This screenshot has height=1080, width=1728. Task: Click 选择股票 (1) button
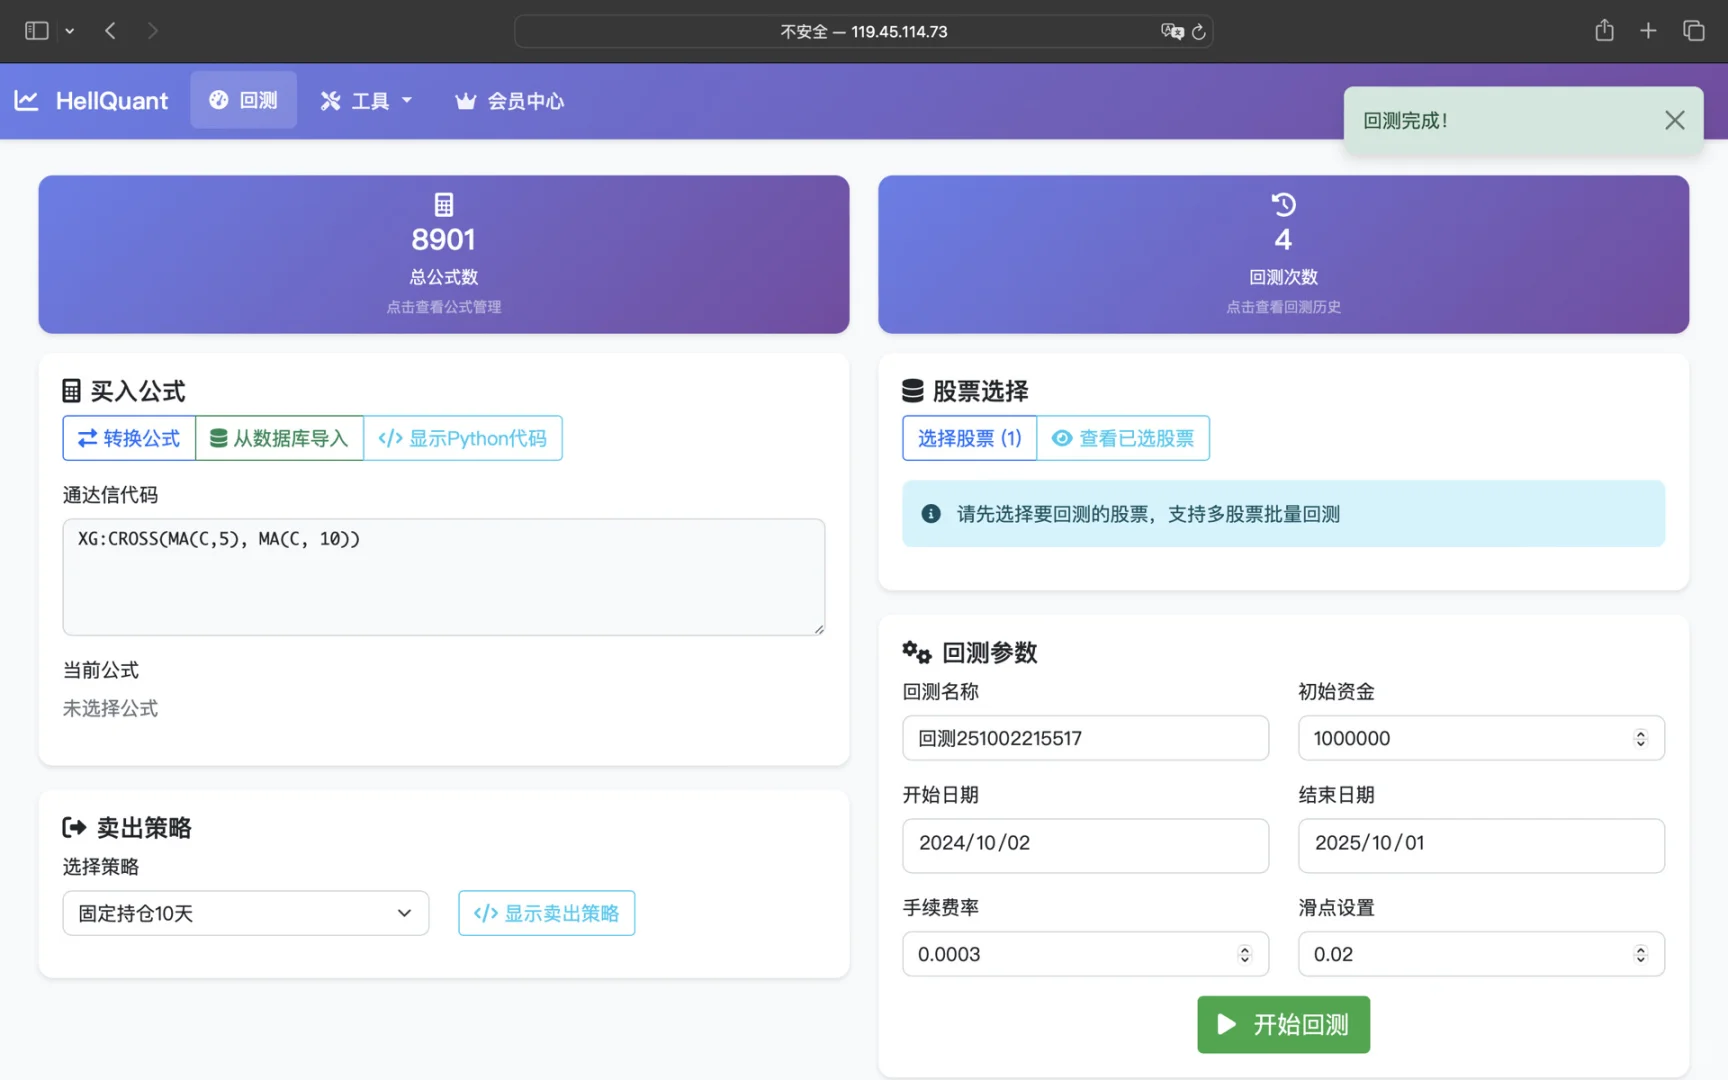[x=968, y=438]
